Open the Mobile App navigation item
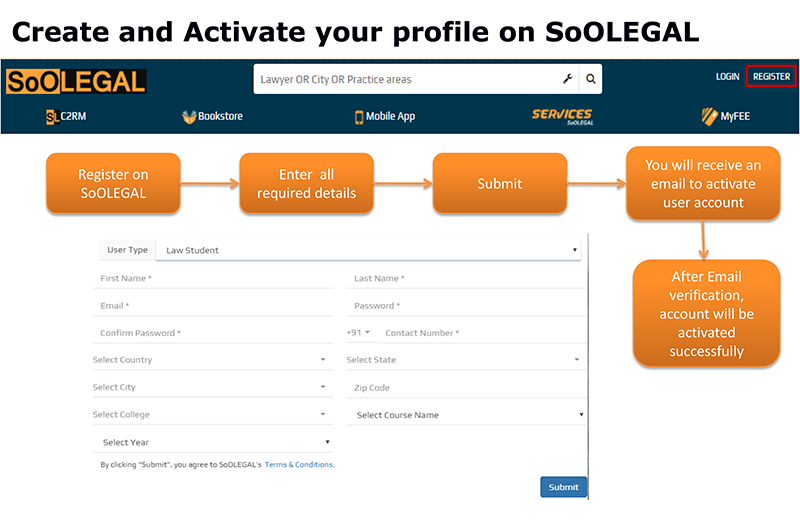This screenshot has width=800, height=530. point(385,116)
